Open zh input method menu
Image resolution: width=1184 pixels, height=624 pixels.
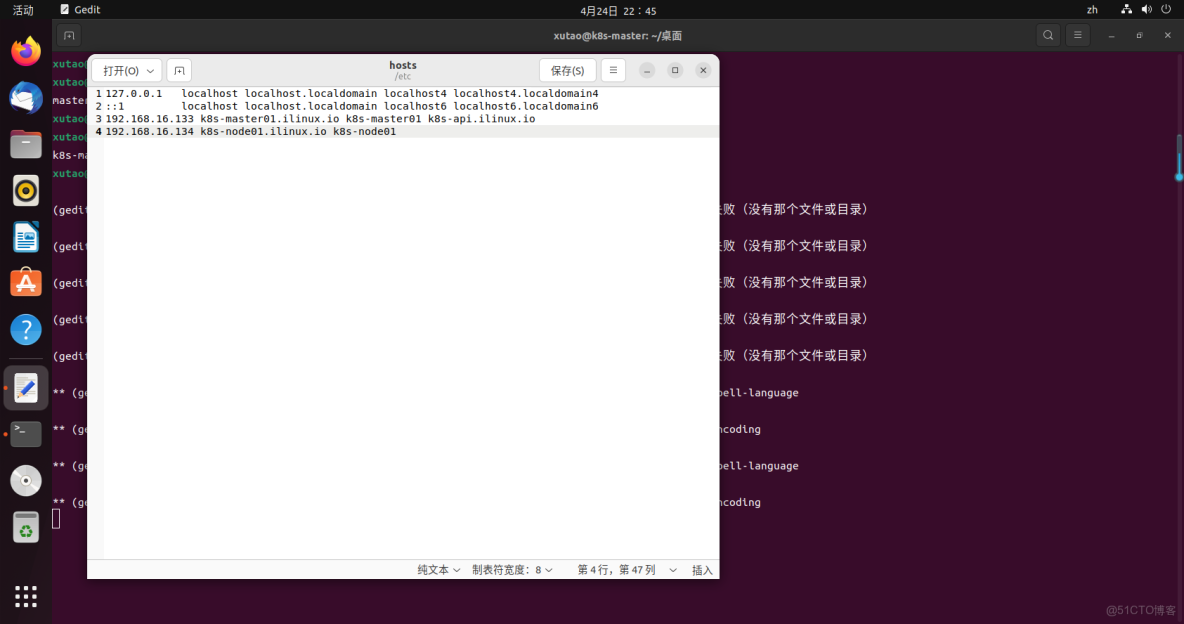click(1092, 10)
